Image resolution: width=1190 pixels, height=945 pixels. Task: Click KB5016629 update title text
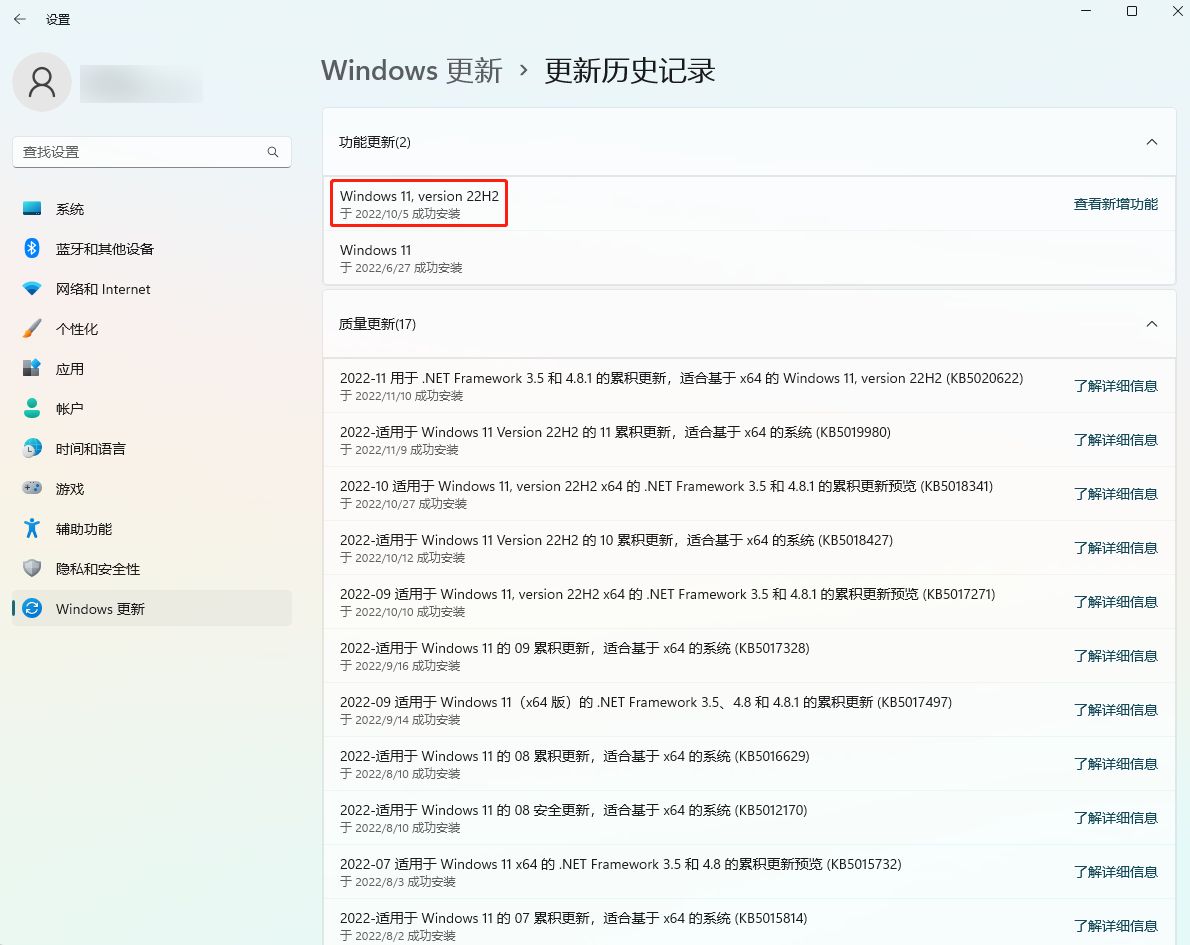point(575,756)
